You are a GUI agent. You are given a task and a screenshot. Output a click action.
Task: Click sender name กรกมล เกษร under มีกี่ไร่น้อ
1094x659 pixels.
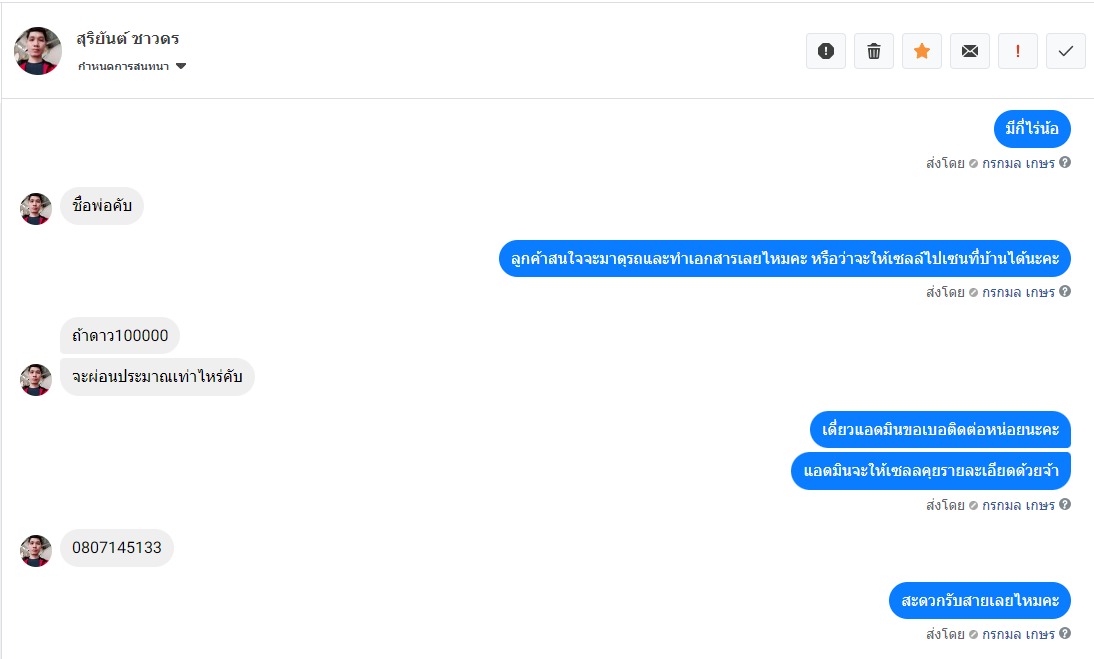(1018, 163)
